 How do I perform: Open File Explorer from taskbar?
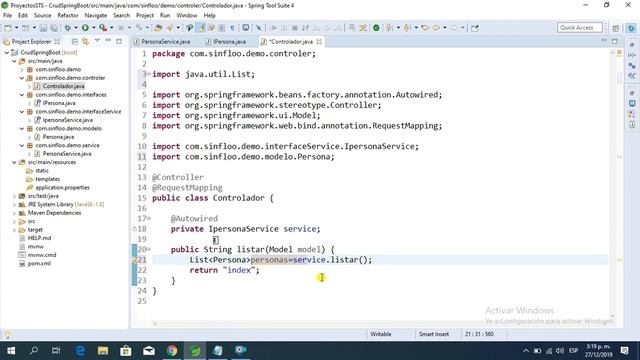(x=103, y=351)
